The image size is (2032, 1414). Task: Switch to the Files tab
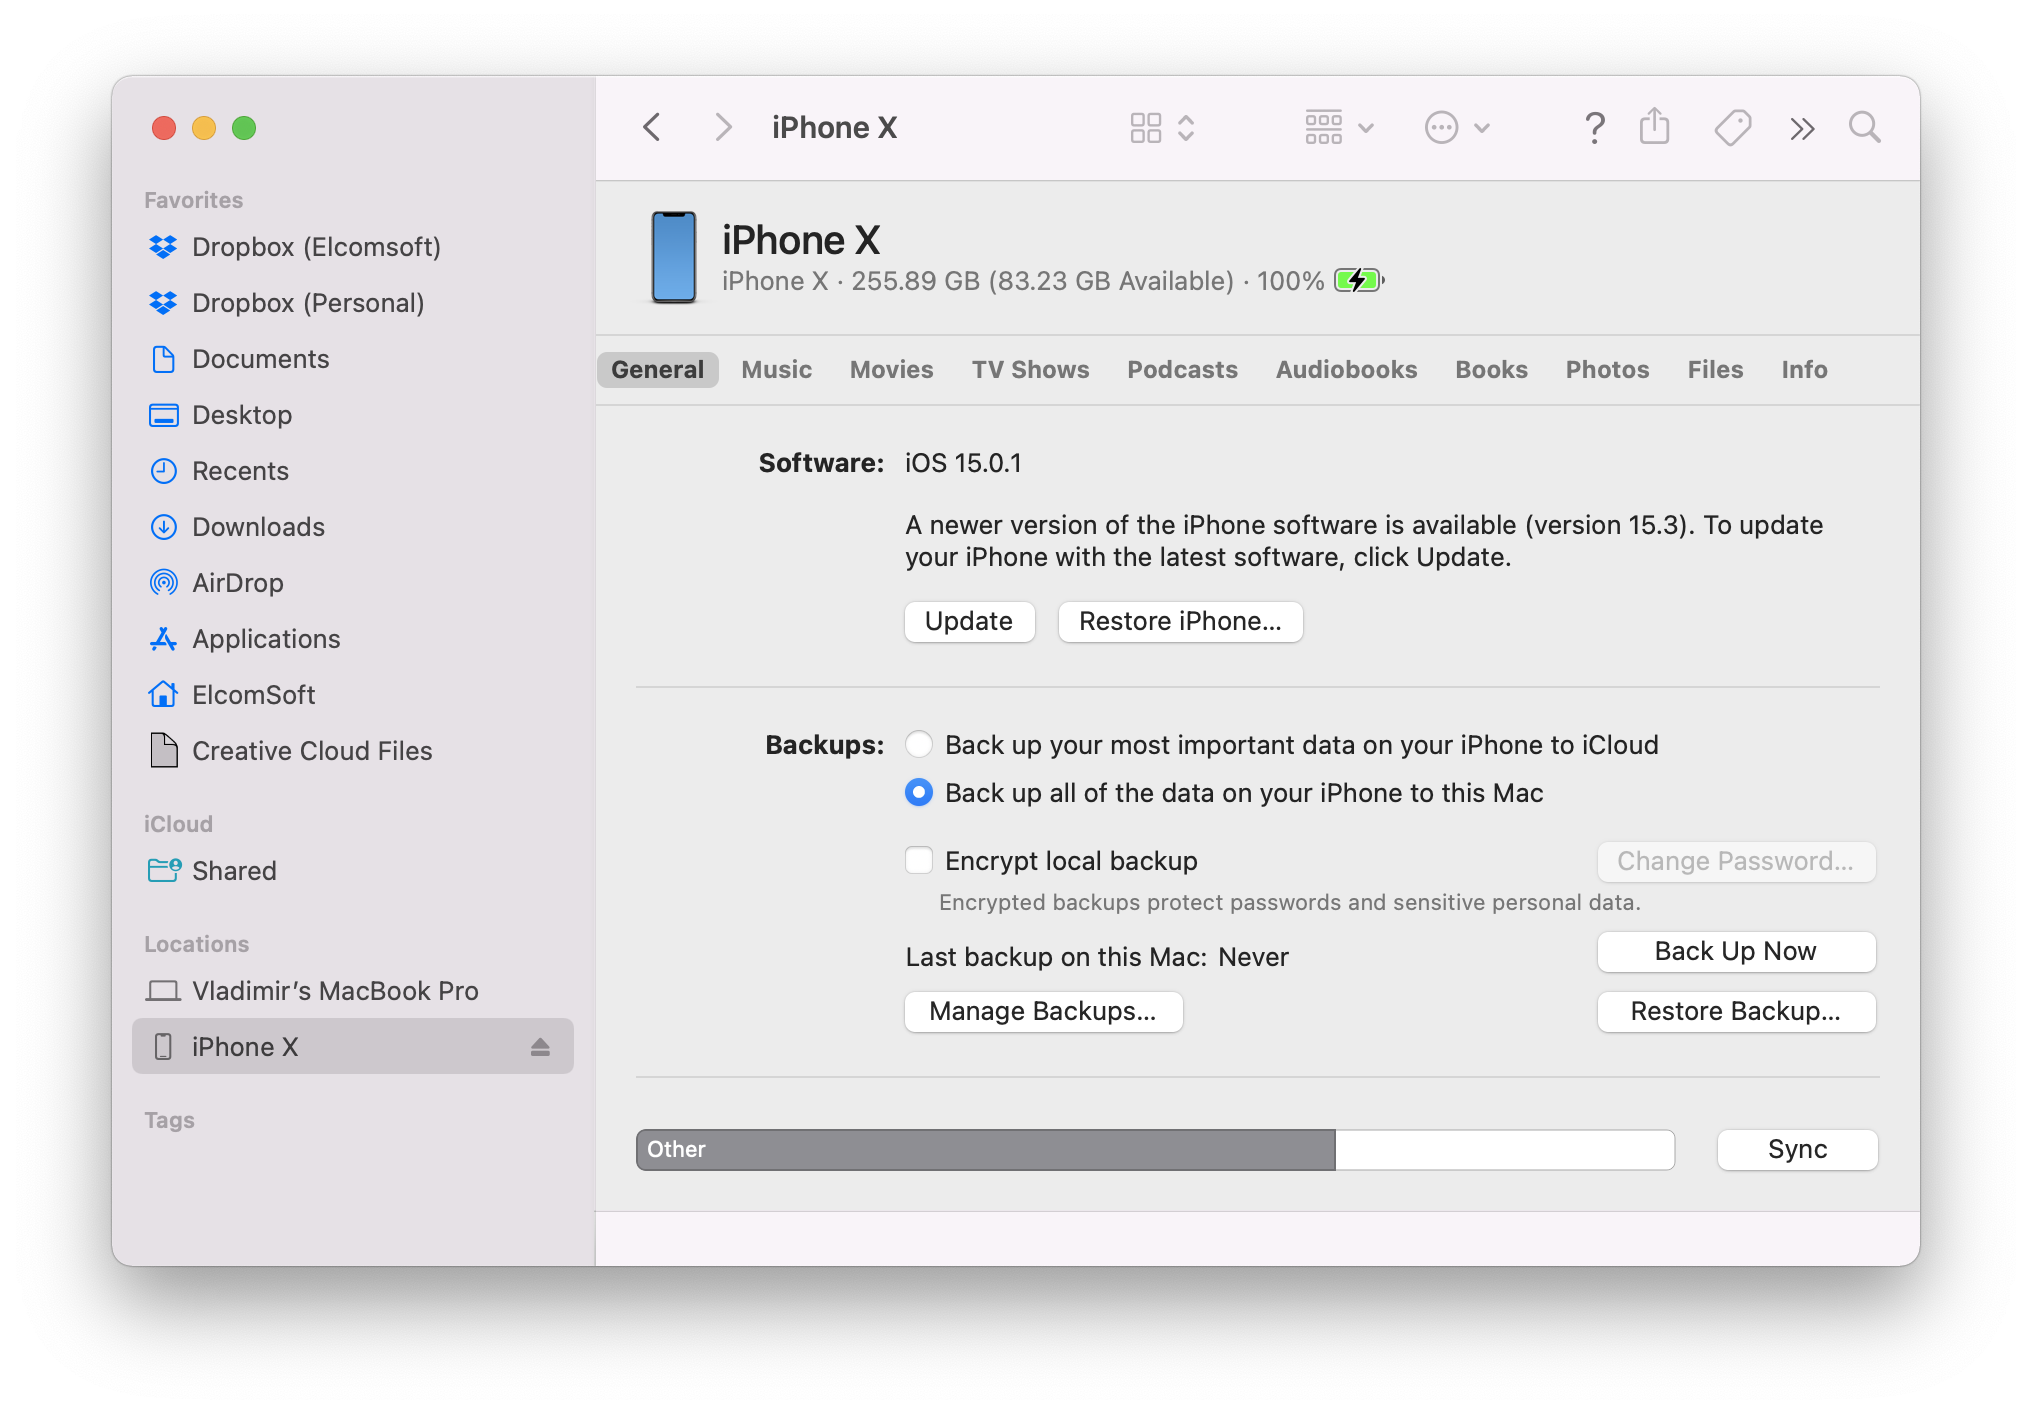1712,369
